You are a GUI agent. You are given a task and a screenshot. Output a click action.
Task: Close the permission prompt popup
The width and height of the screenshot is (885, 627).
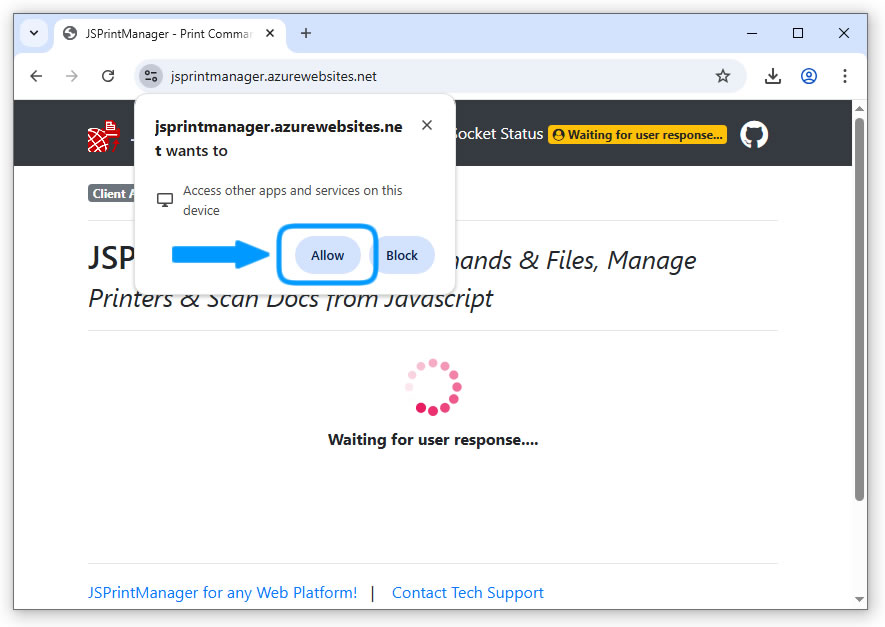(x=427, y=125)
